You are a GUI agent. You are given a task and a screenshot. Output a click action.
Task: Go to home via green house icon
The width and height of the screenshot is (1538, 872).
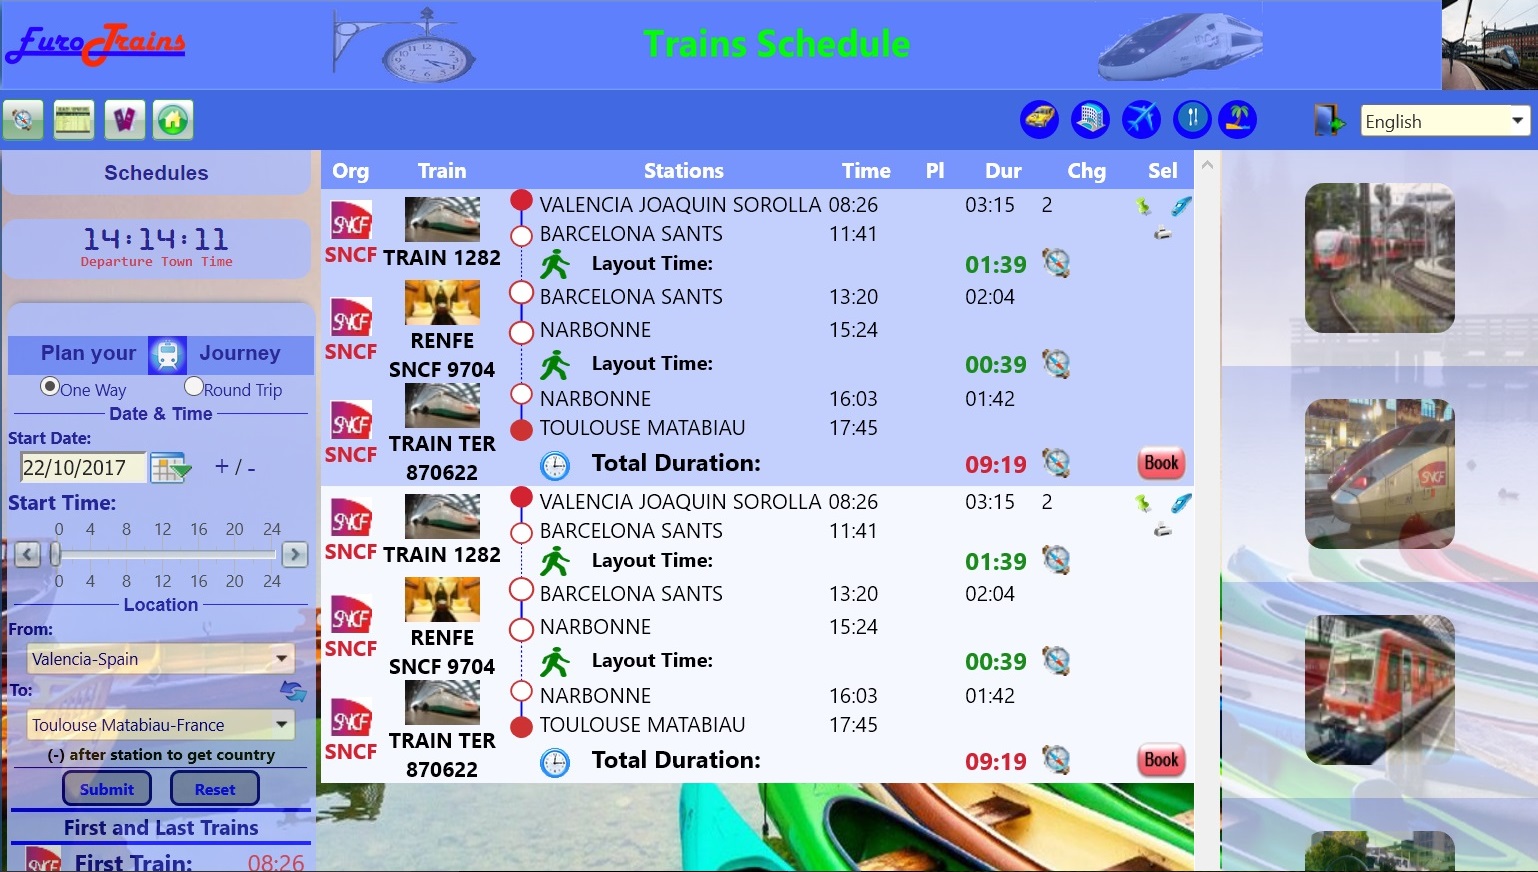point(173,120)
